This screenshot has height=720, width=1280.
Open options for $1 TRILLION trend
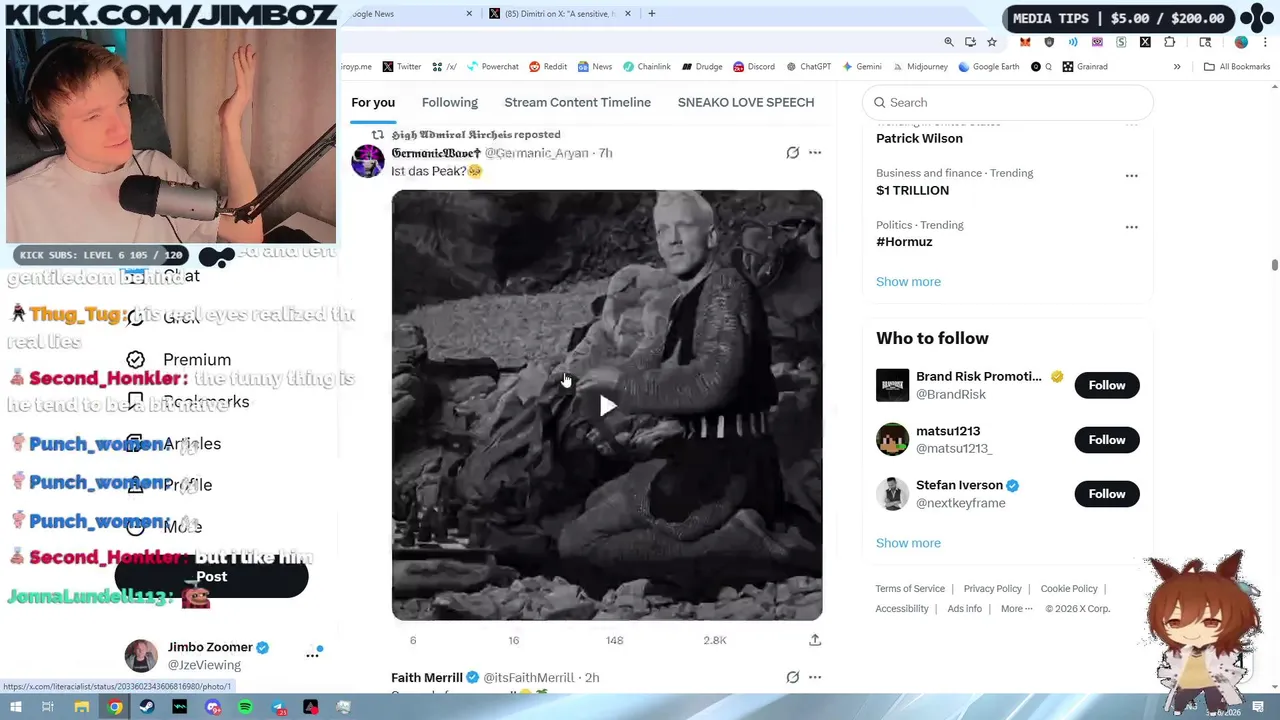pos(1131,176)
